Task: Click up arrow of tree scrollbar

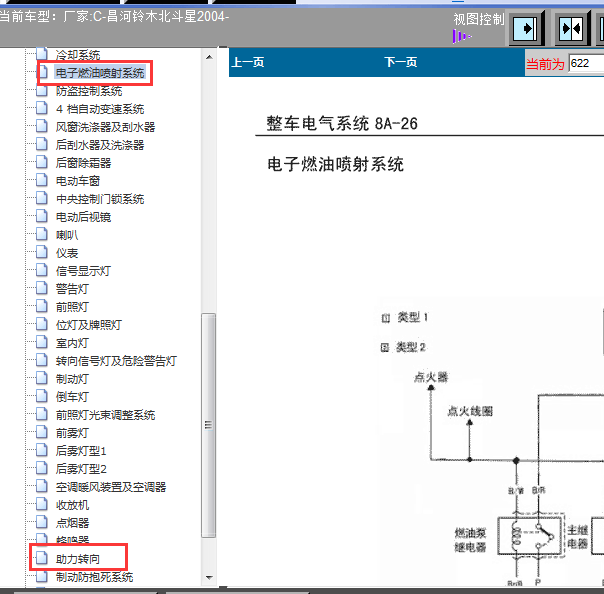Action: (209, 57)
